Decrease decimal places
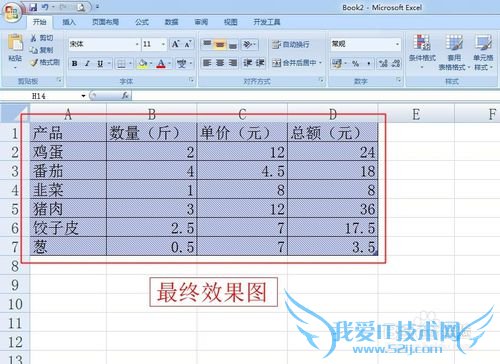This screenshot has width=500, height=364. (395, 63)
